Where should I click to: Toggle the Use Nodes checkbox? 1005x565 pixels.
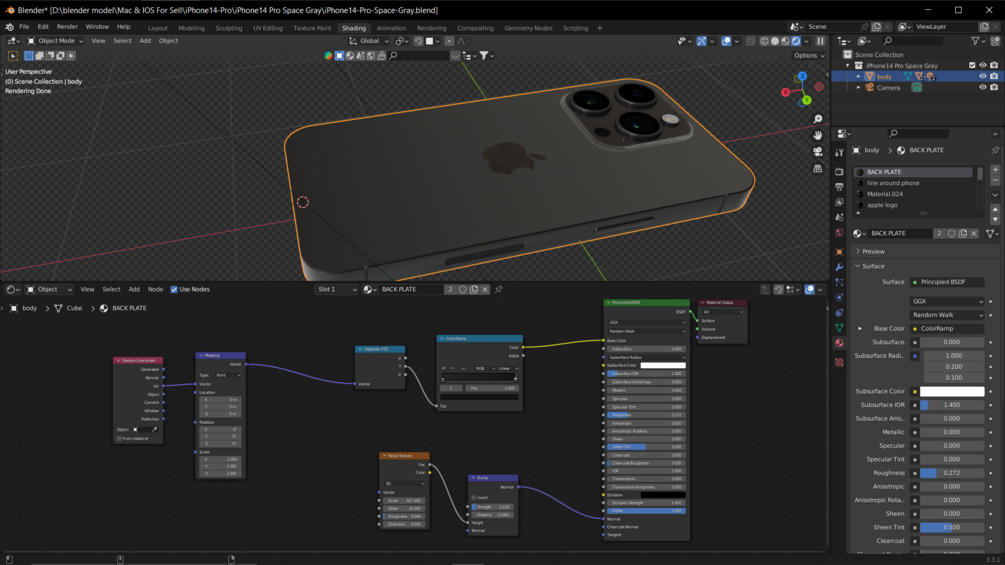coord(174,290)
